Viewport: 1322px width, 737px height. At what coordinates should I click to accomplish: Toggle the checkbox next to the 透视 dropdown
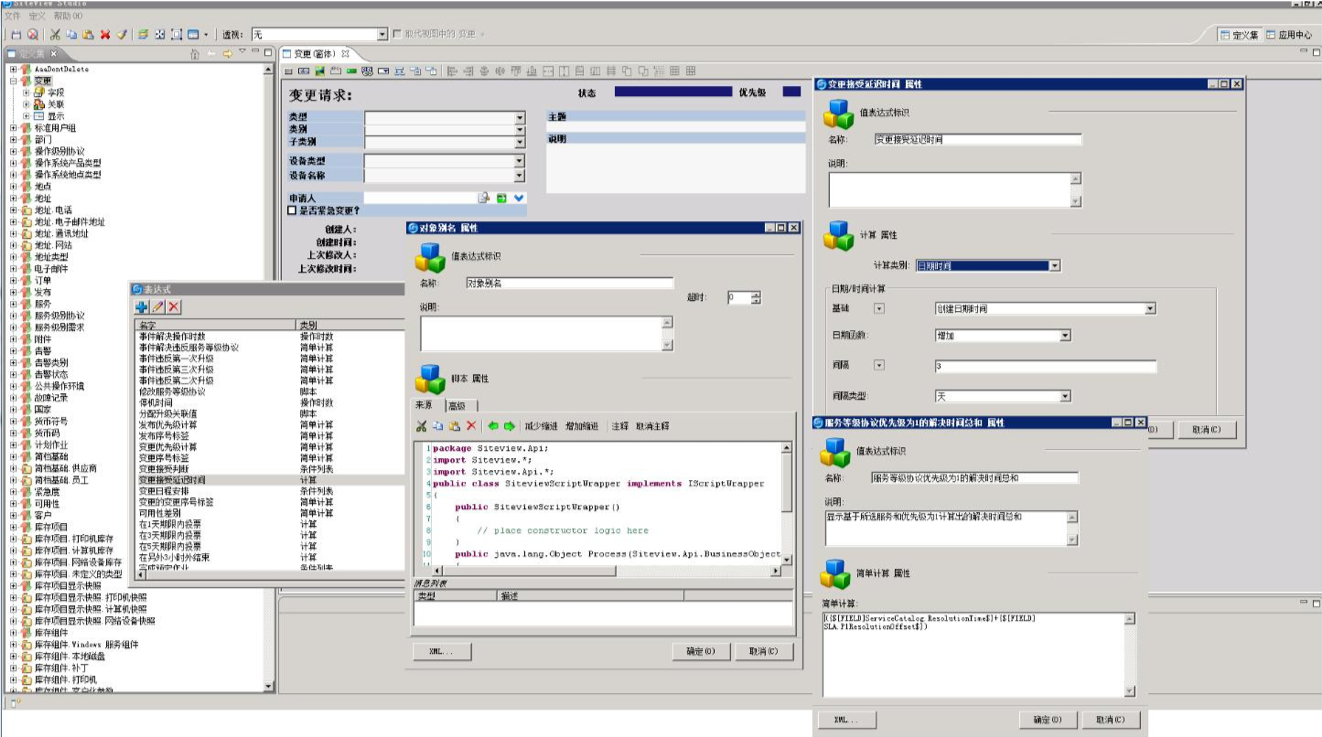point(397,34)
